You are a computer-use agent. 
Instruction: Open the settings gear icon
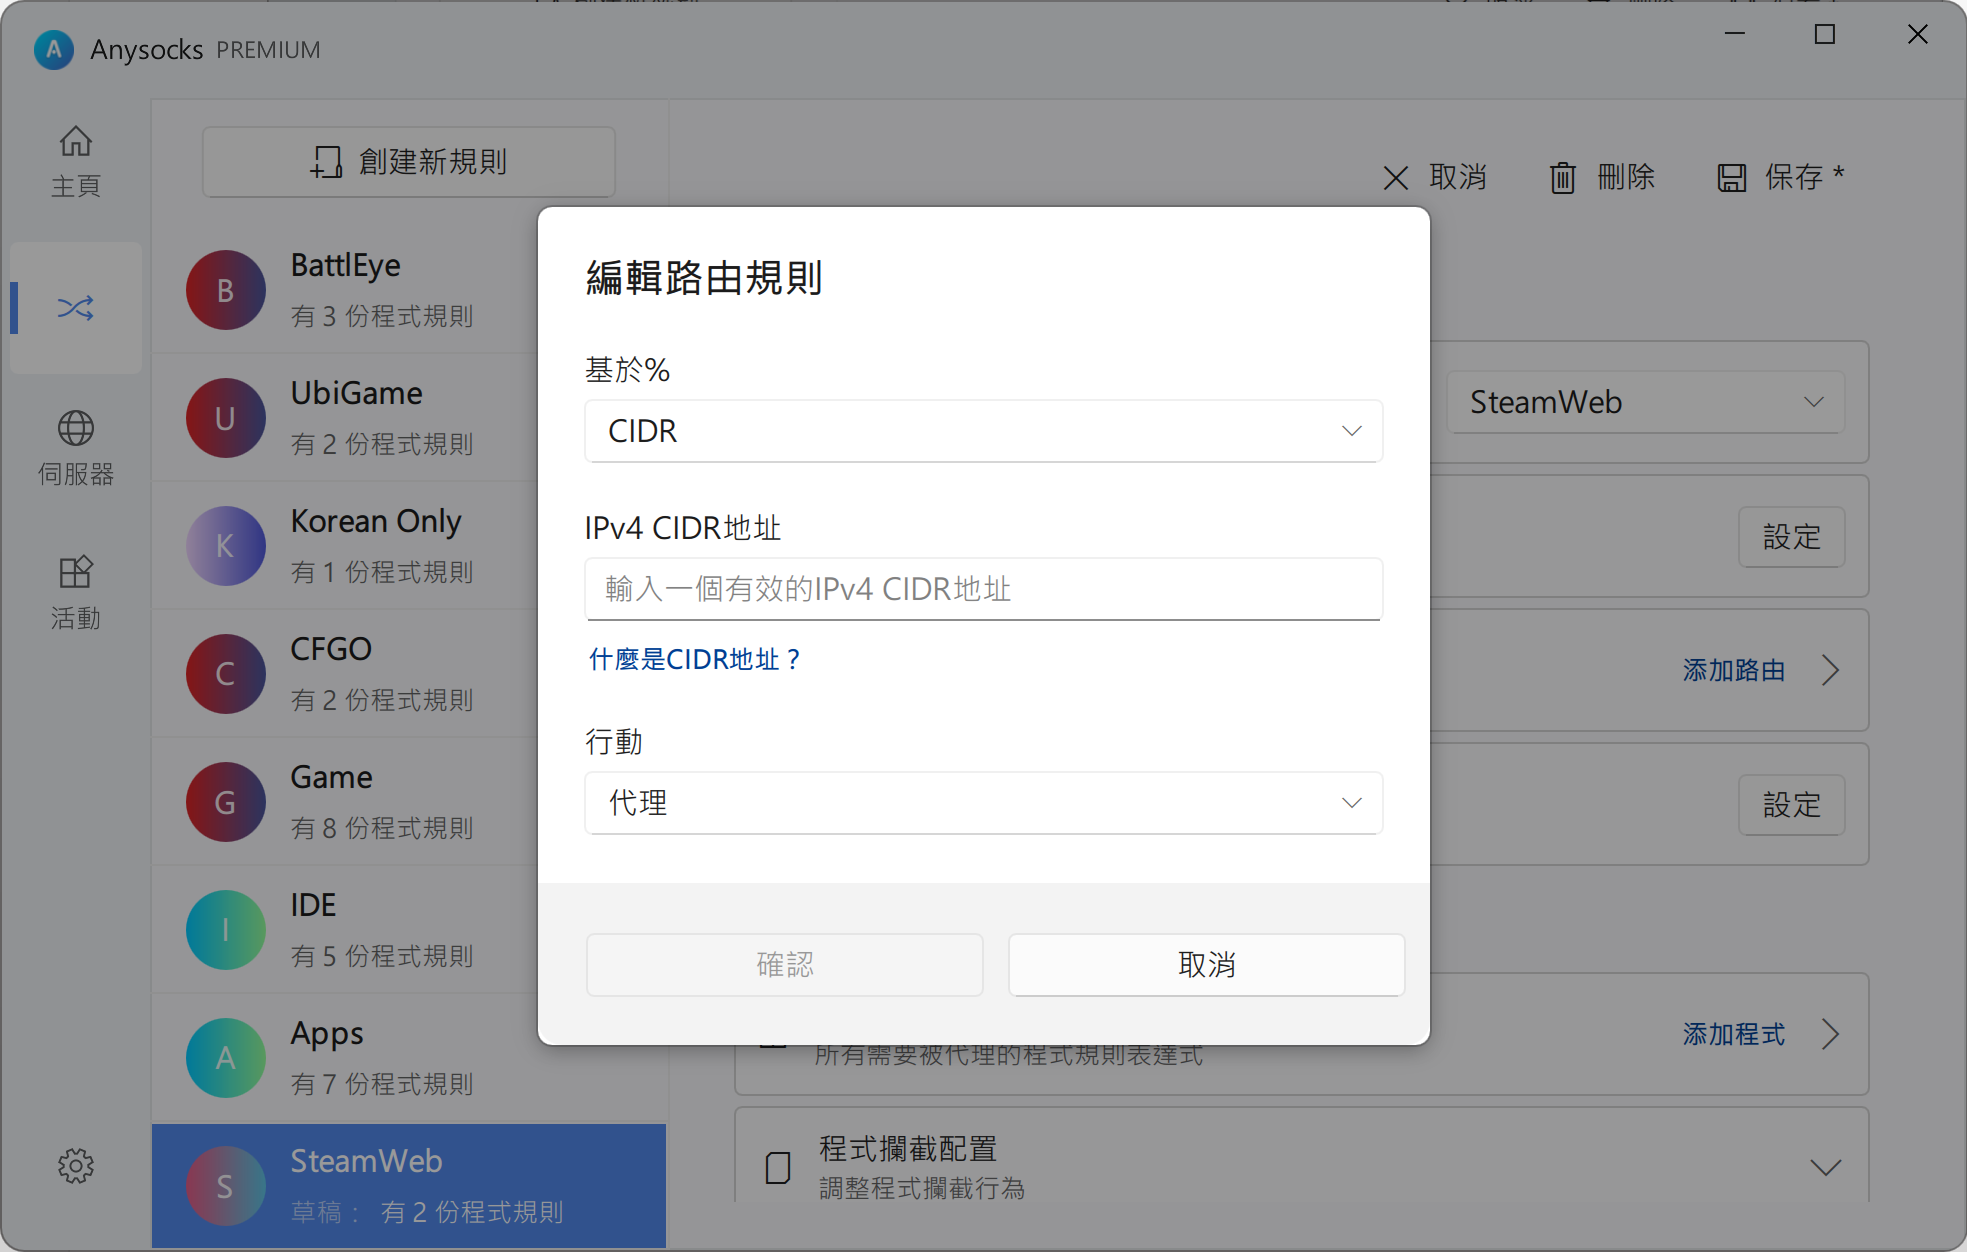pyautogui.click(x=75, y=1165)
